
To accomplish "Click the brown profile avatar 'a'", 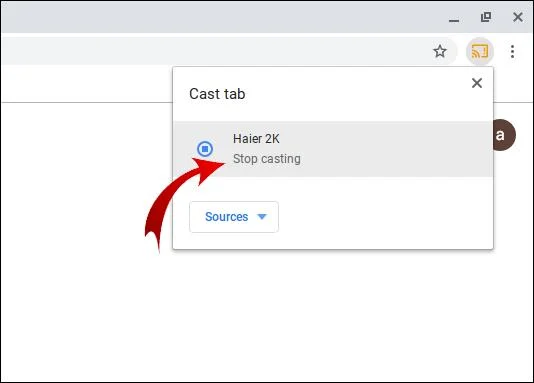I will [x=504, y=135].
